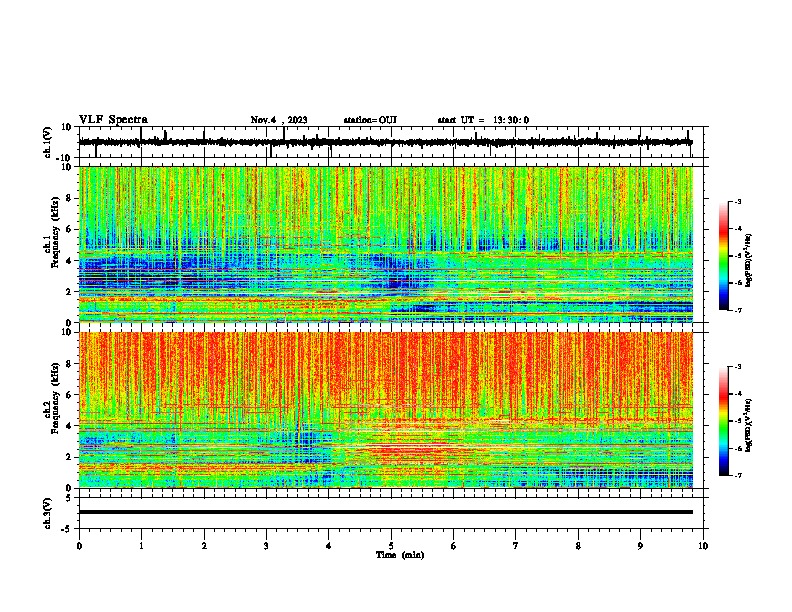Click time axis tick label '10'
792x612 pixels.
703,546
